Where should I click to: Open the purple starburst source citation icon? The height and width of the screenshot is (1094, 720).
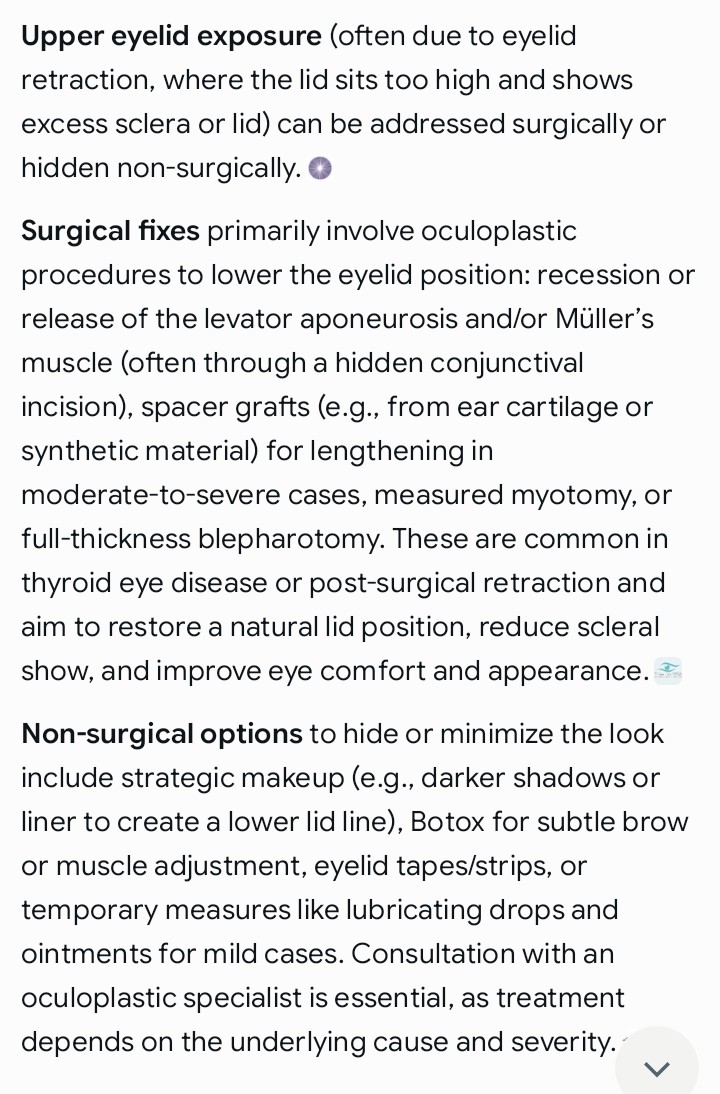320,168
